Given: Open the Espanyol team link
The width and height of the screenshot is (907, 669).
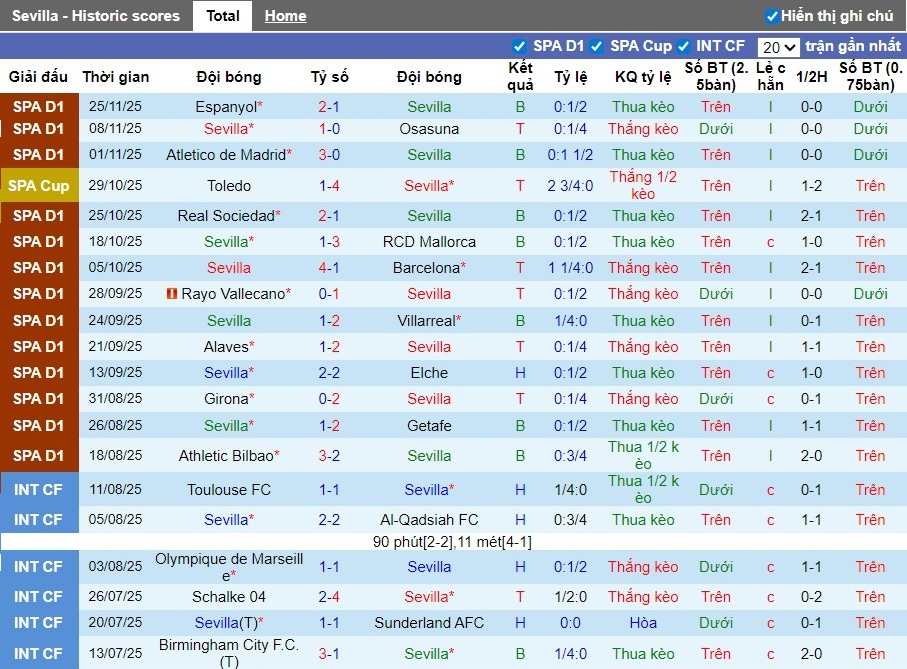Looking at the screenshot, I should (225, 107).
